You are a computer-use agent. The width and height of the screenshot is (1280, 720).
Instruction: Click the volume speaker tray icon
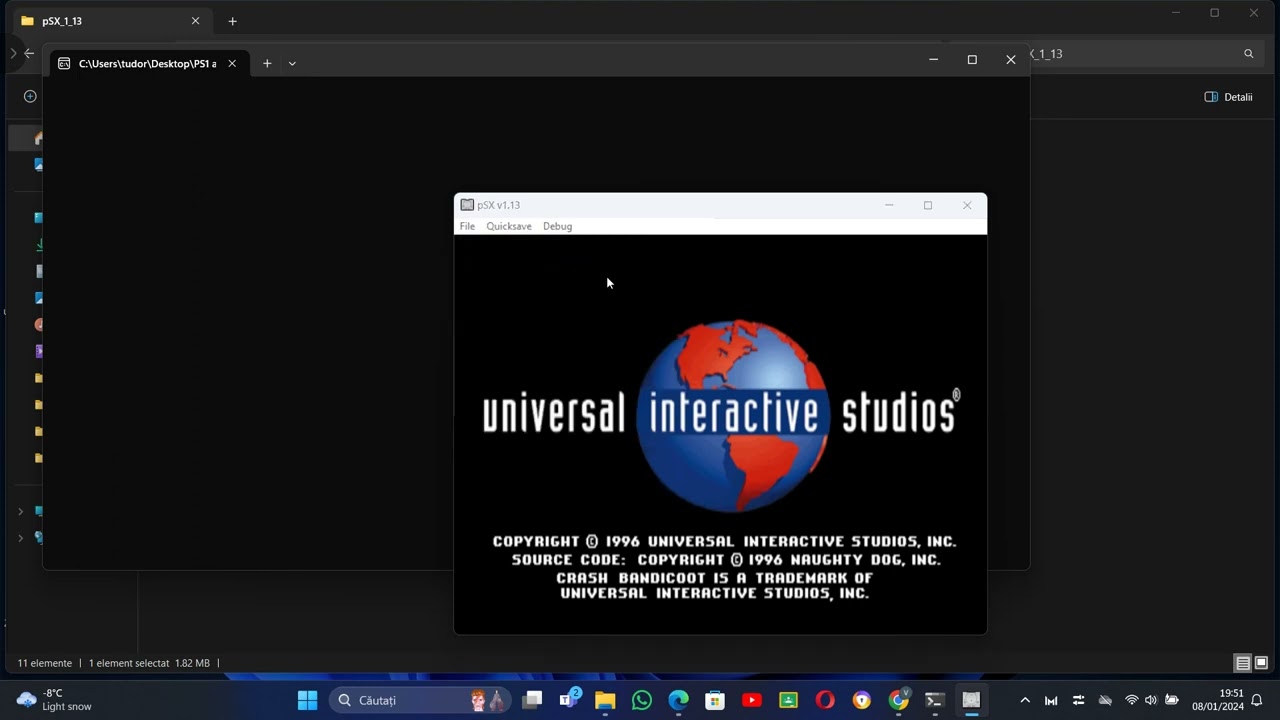[x=1151, y=700]
